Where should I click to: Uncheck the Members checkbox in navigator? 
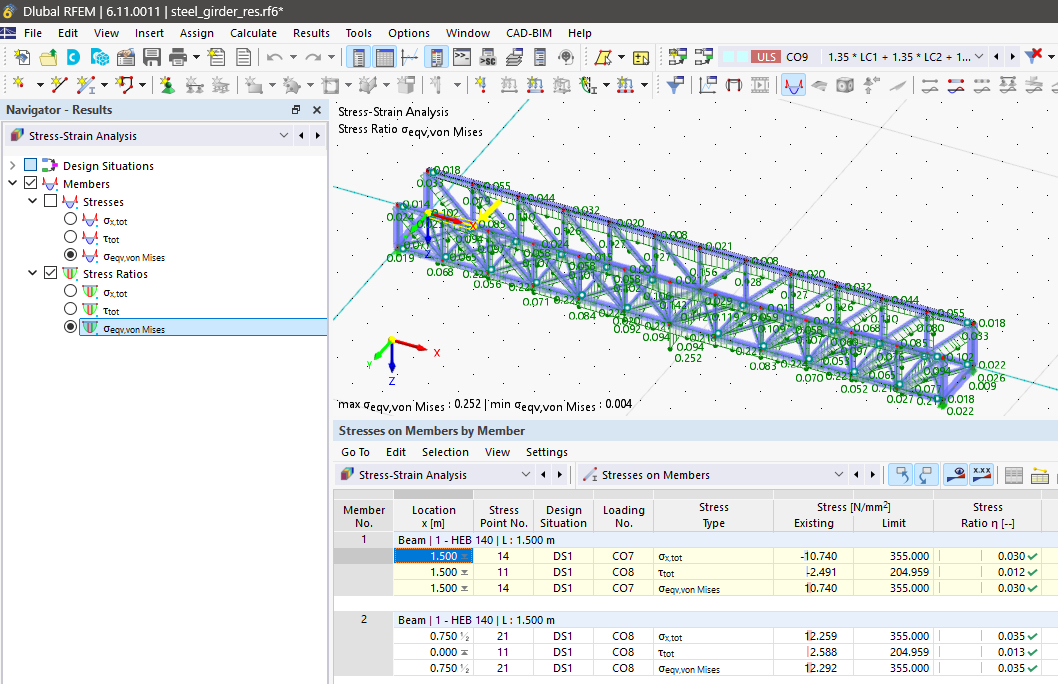click(x=30, y=184)
